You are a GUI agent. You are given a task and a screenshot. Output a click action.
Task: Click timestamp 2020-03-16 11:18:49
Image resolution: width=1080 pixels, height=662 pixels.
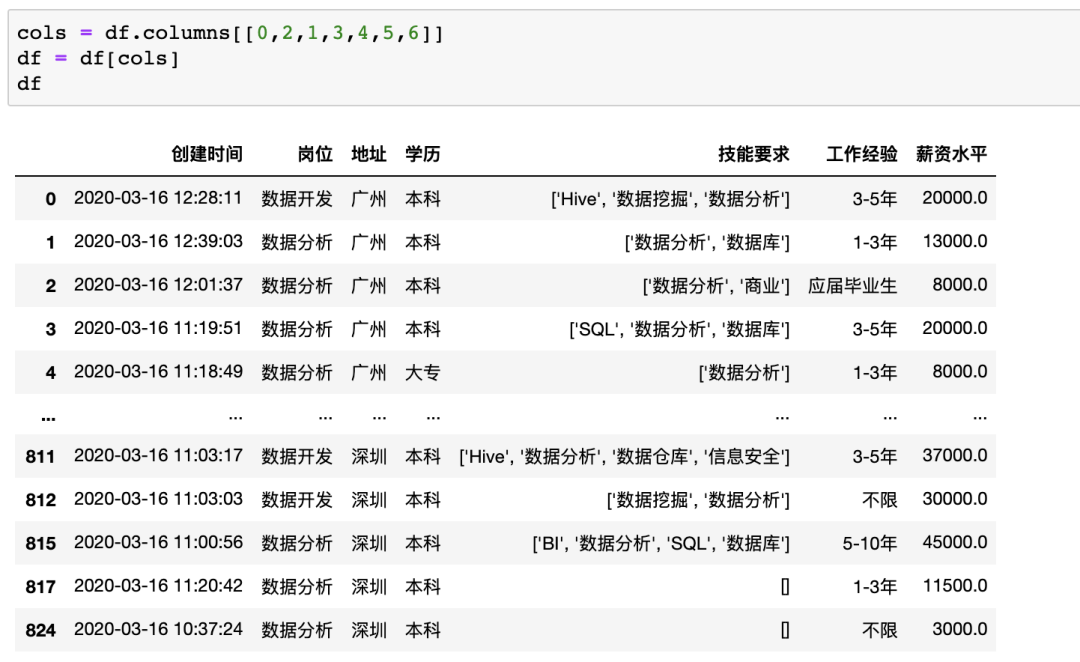point(158,372)
